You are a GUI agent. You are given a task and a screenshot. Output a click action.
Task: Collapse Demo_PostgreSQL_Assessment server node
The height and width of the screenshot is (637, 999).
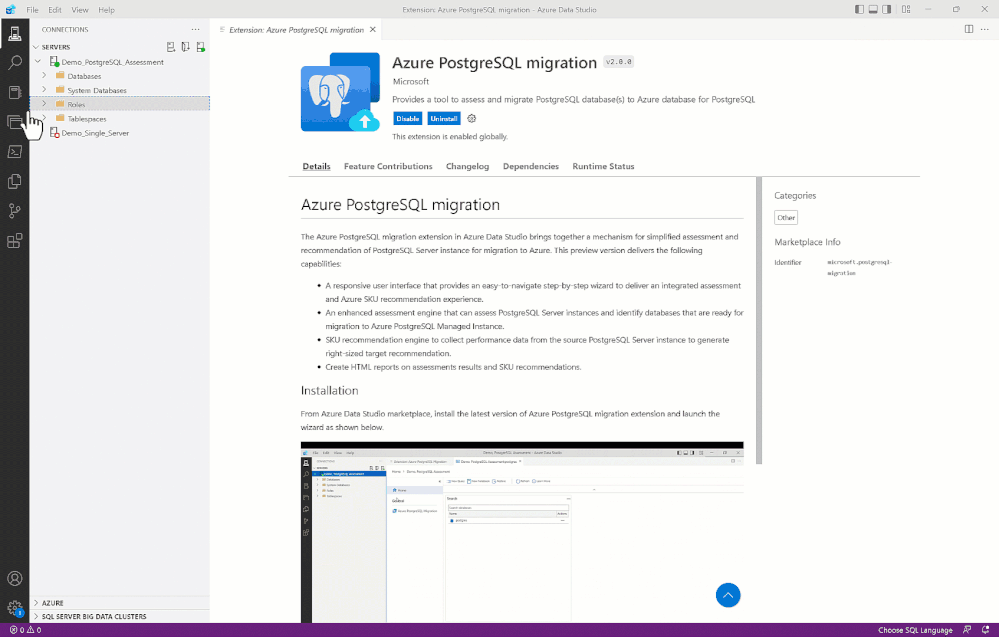[38, 62]
